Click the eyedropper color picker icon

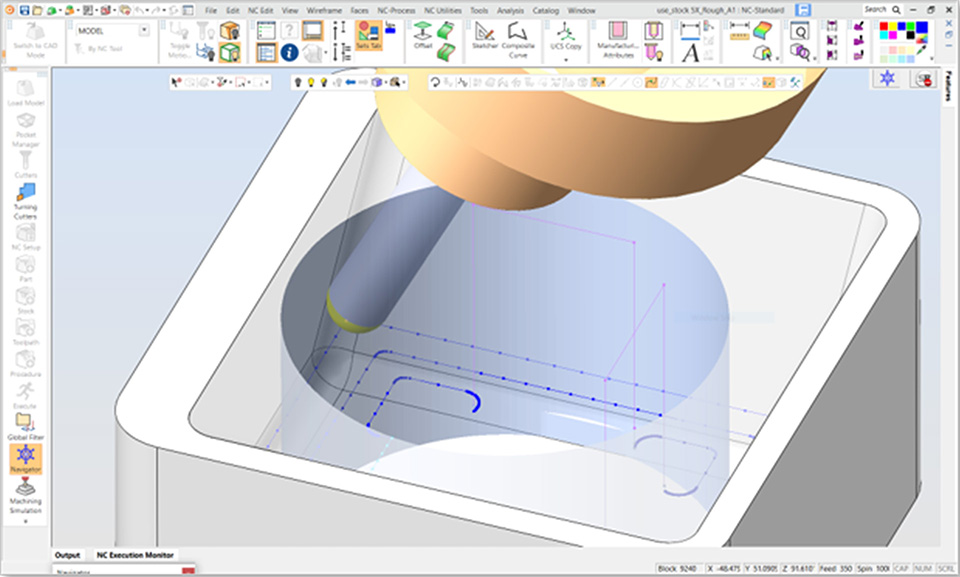point(922,50)
